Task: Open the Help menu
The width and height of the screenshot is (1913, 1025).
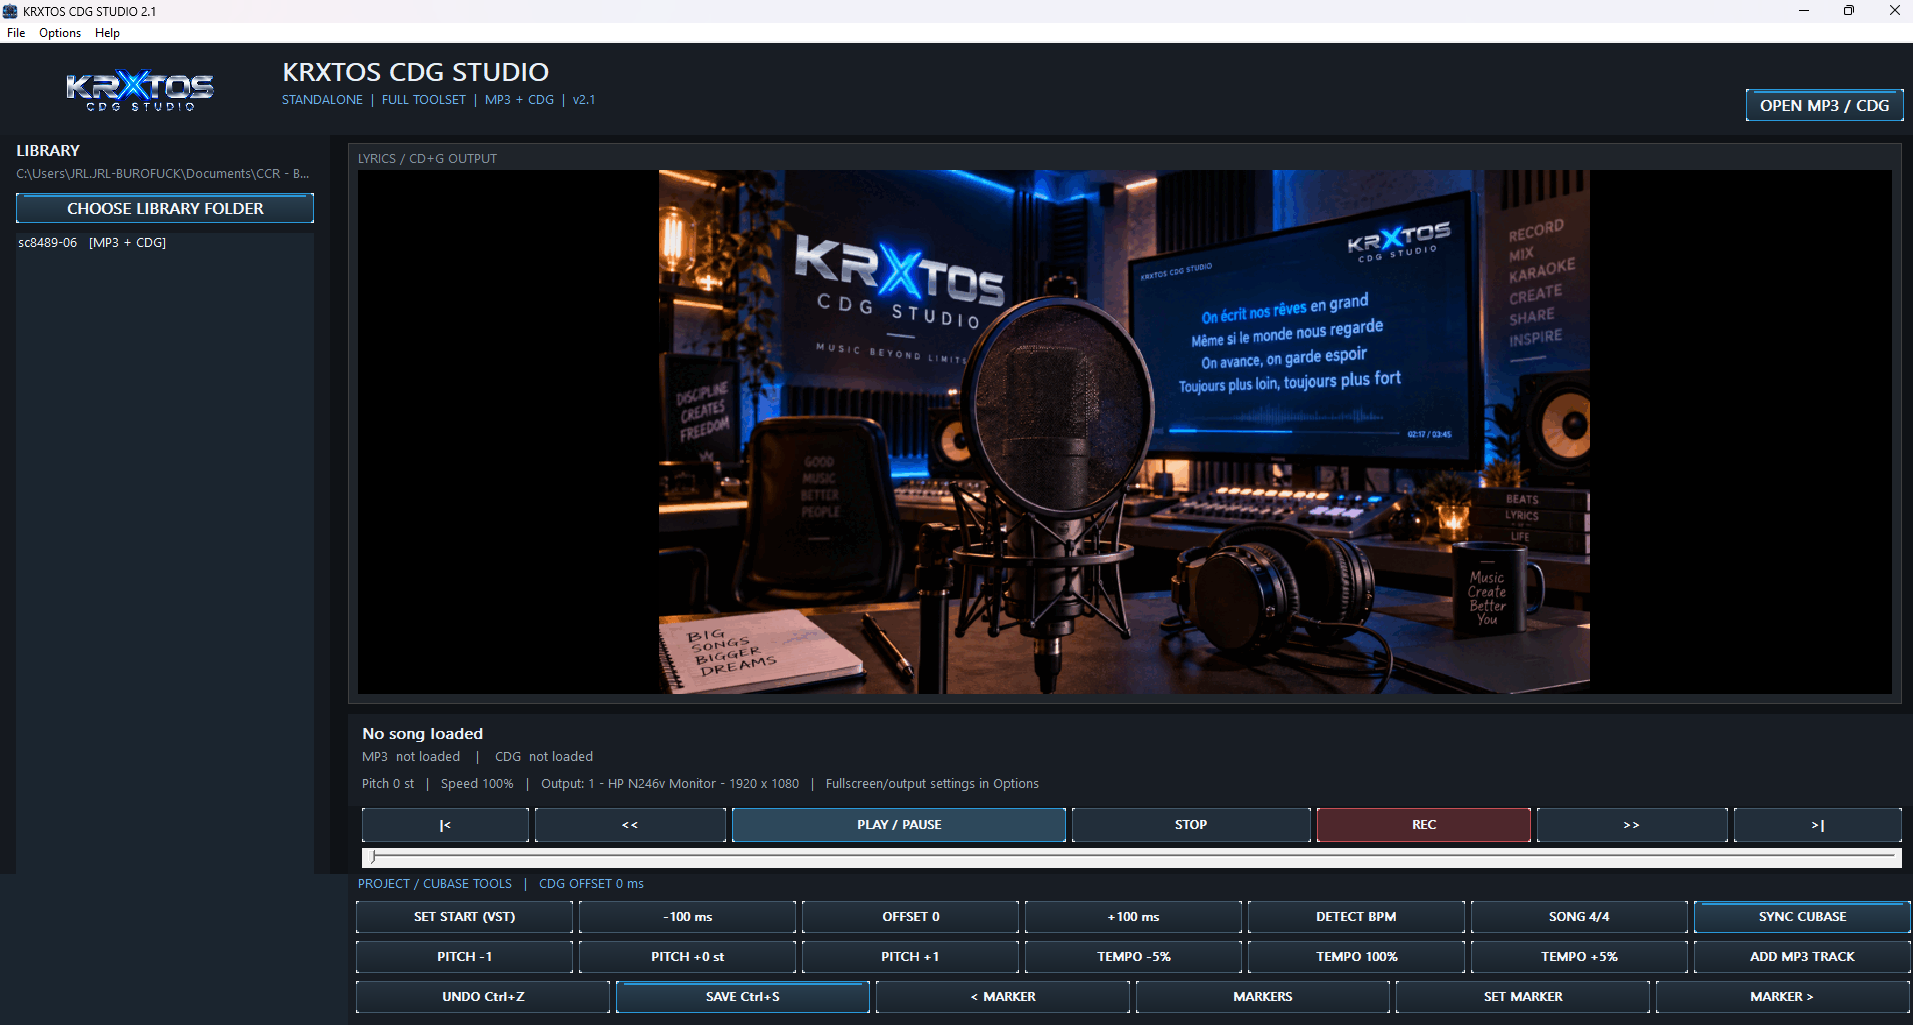Action: point(107,33)
